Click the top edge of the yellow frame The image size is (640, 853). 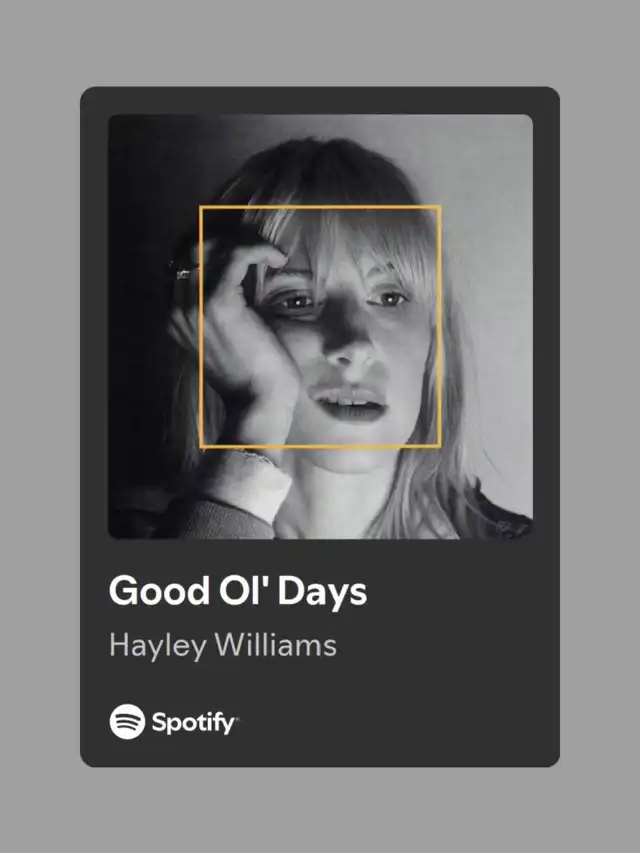(320, 207)
